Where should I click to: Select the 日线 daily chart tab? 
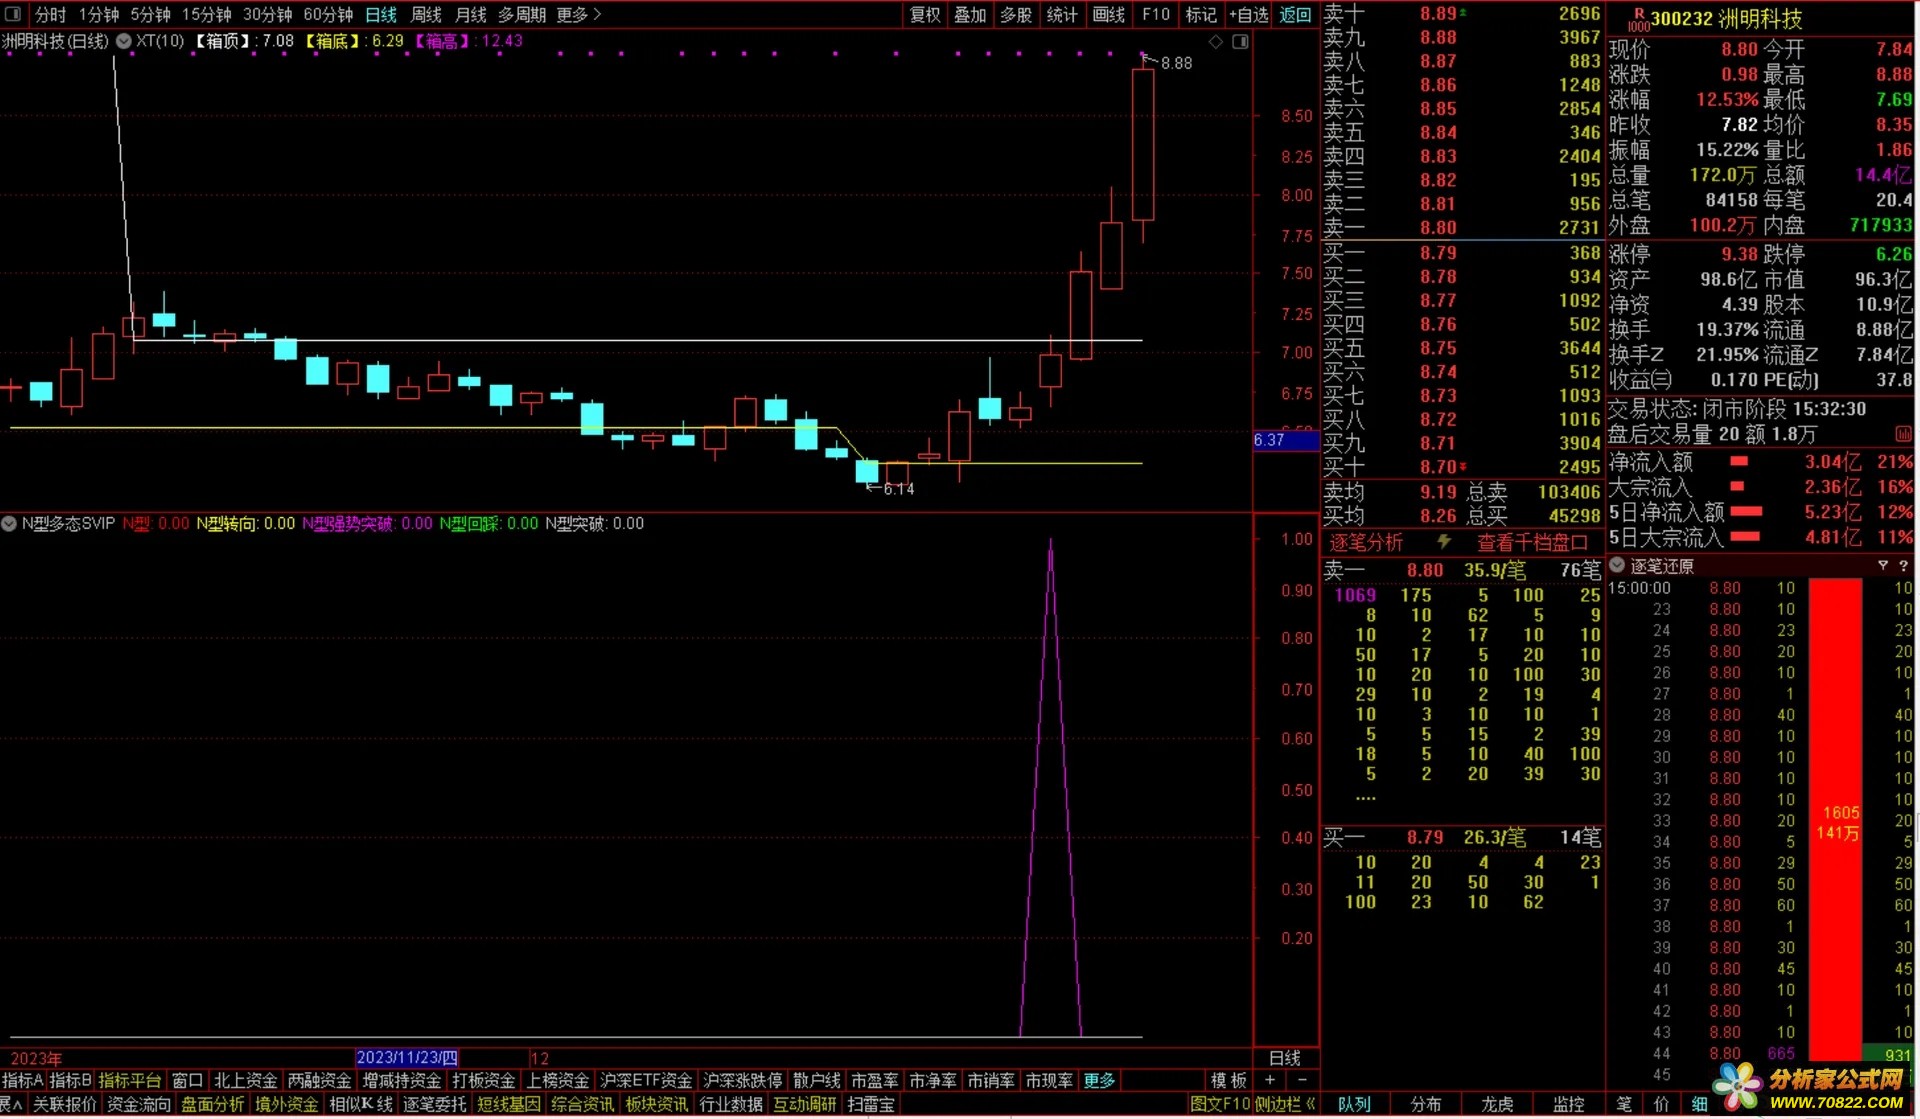pyautogui.click(x=381, y=14)
